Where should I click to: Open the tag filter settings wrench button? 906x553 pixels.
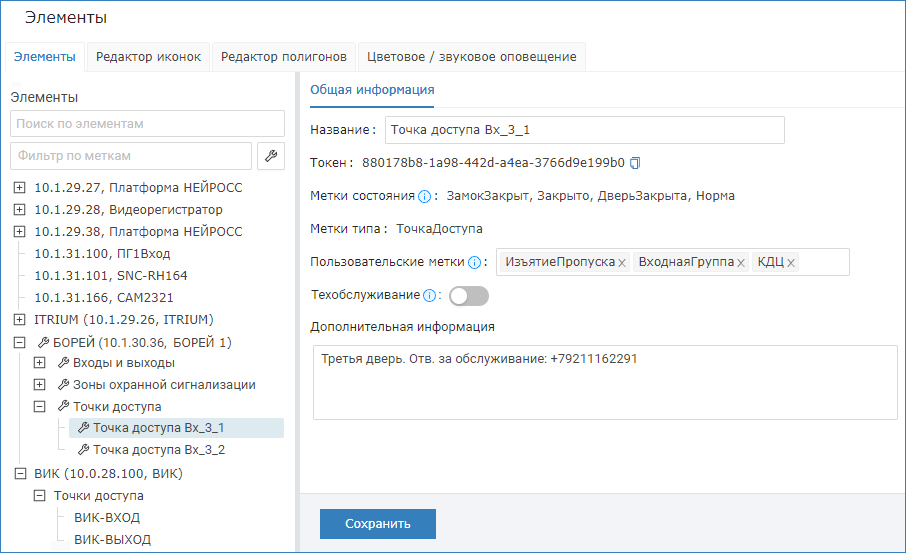(270, 156)
